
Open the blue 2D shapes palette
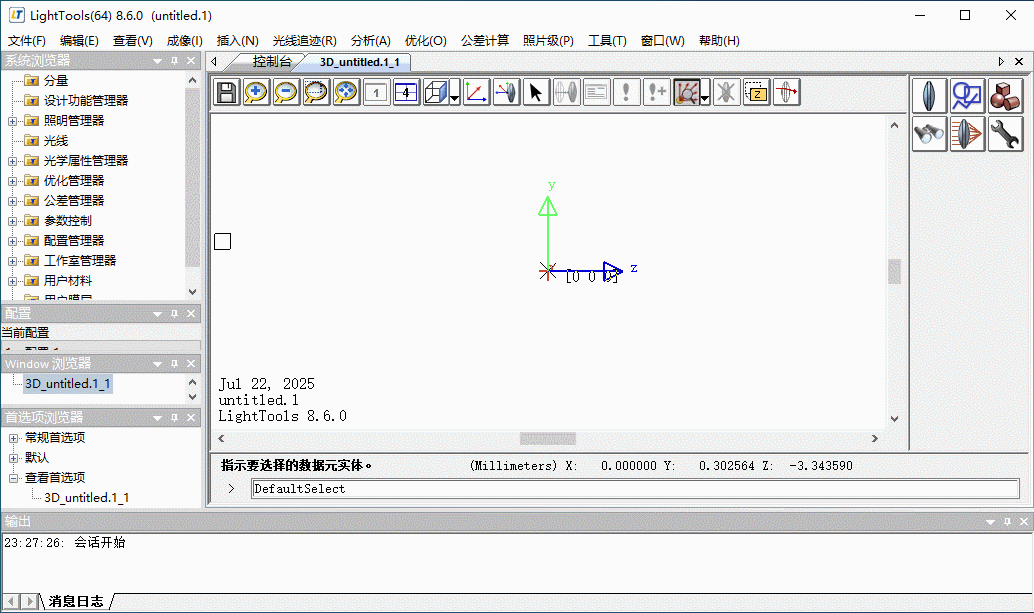point(967,96)
